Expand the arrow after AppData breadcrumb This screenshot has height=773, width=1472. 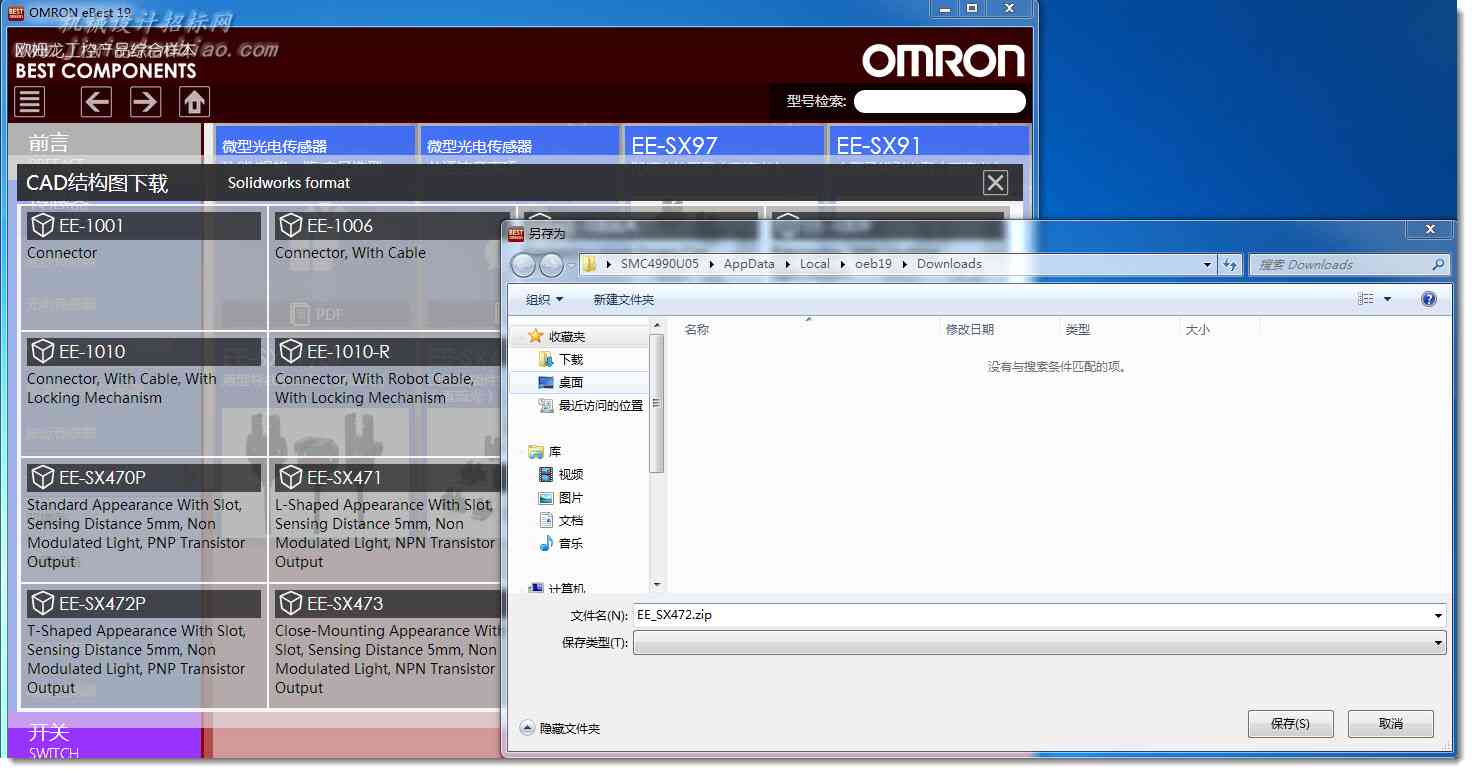(x=787, y=264)
